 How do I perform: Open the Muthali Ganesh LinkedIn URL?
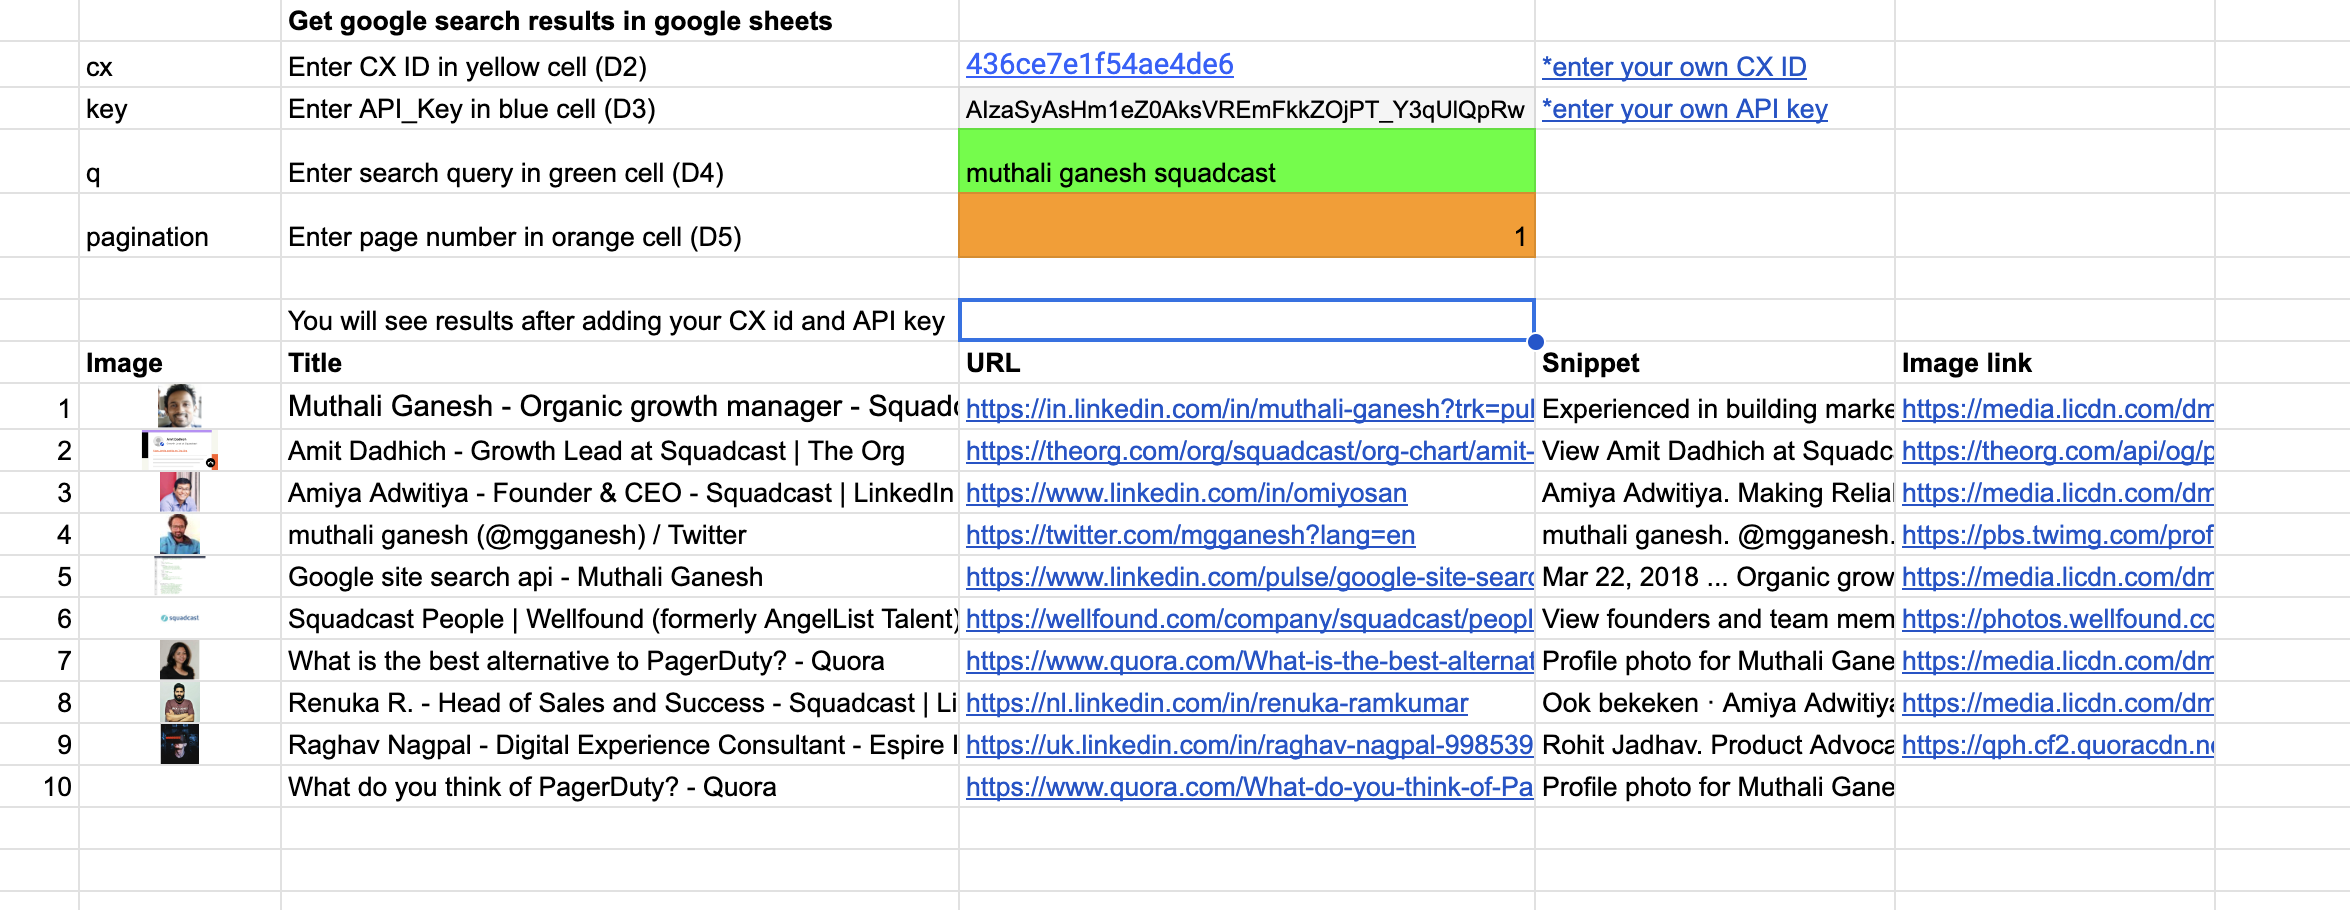click(x=1249, y=409)
